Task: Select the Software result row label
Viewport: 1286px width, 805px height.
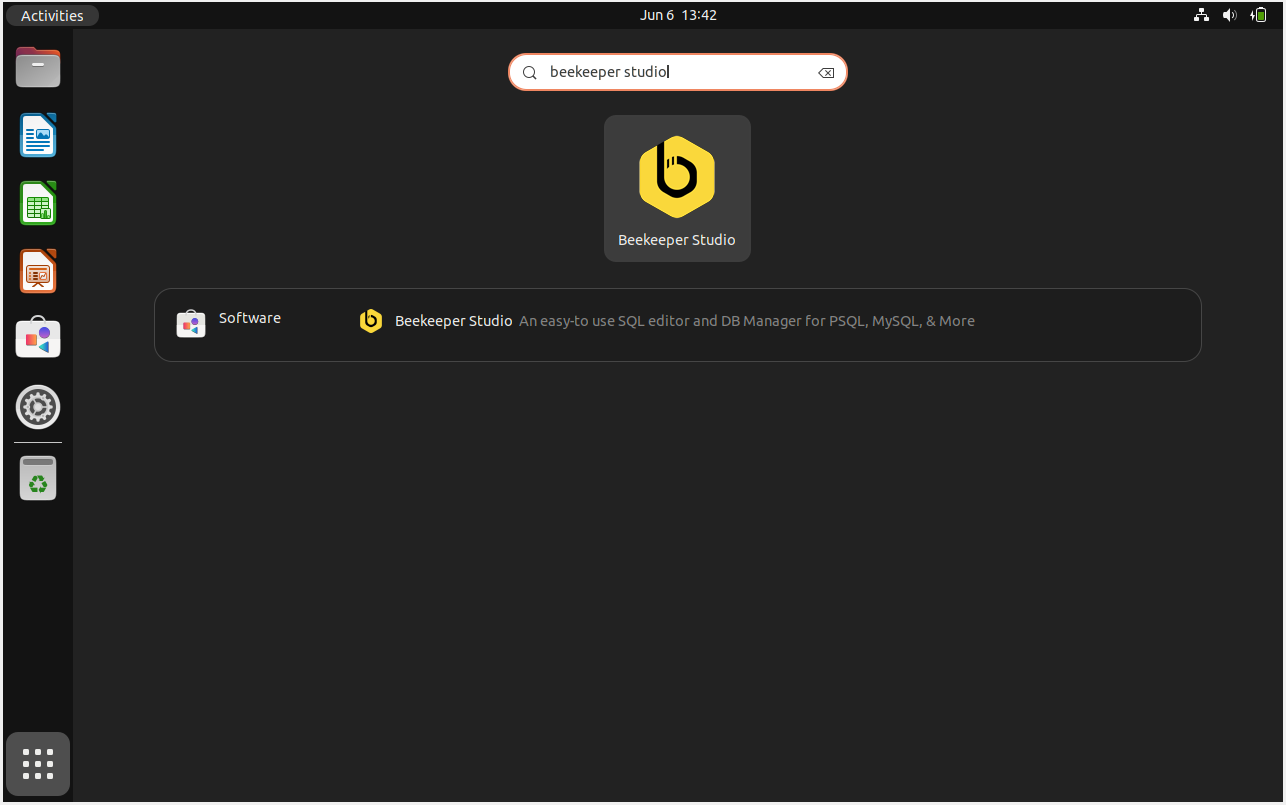Action: (x=249, y=317)
